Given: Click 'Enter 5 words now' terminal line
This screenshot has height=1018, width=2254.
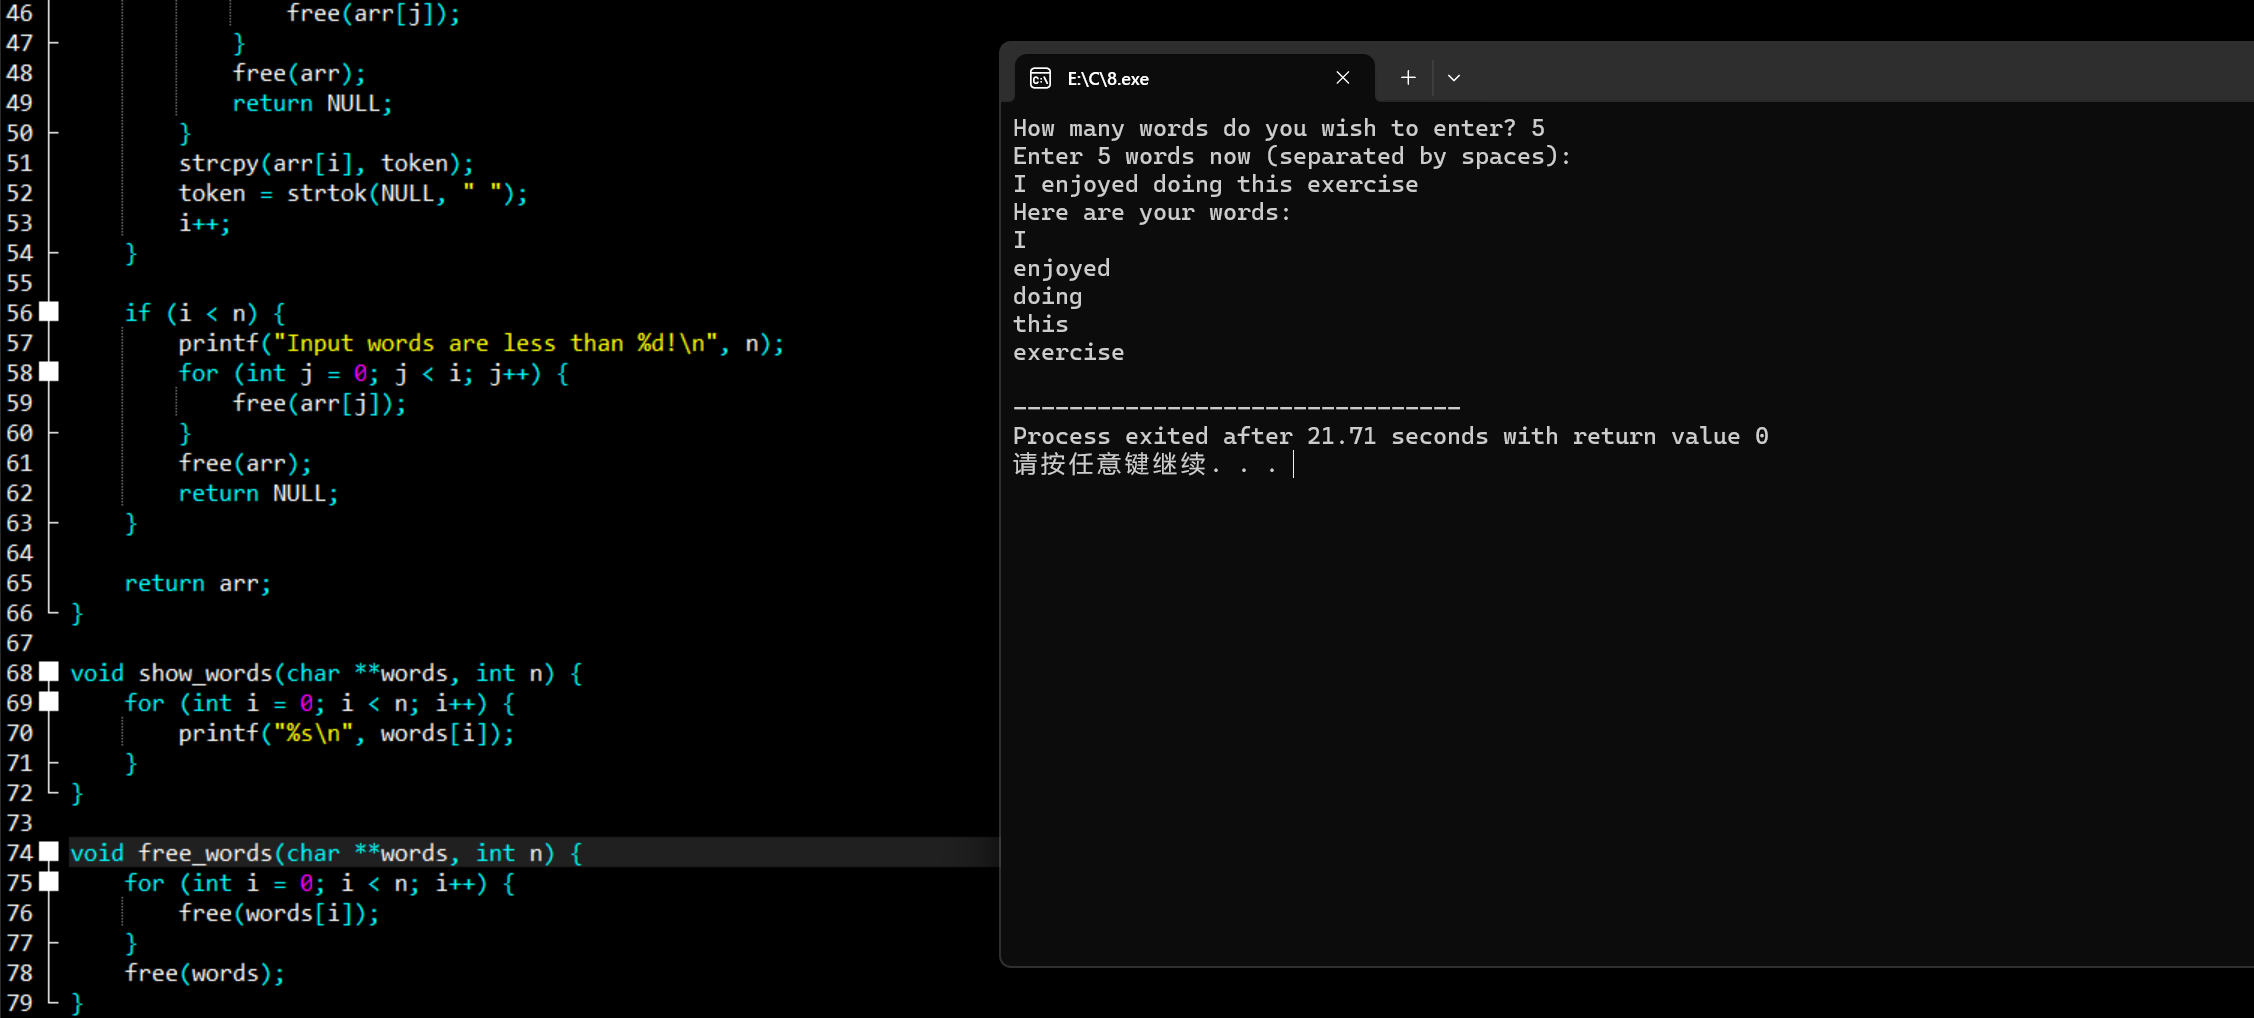Looking at the screenshot, I should (1292, 156).
